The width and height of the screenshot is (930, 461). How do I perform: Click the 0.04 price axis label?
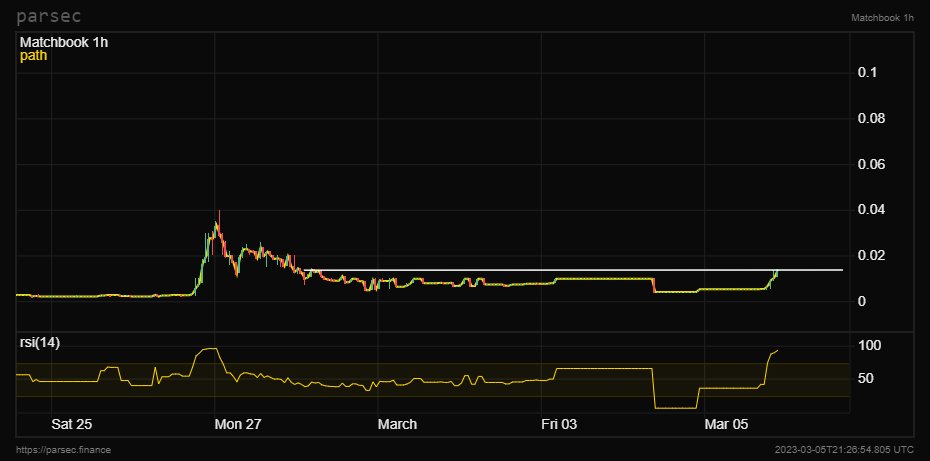pyautogui.click(x=871, y=210)
